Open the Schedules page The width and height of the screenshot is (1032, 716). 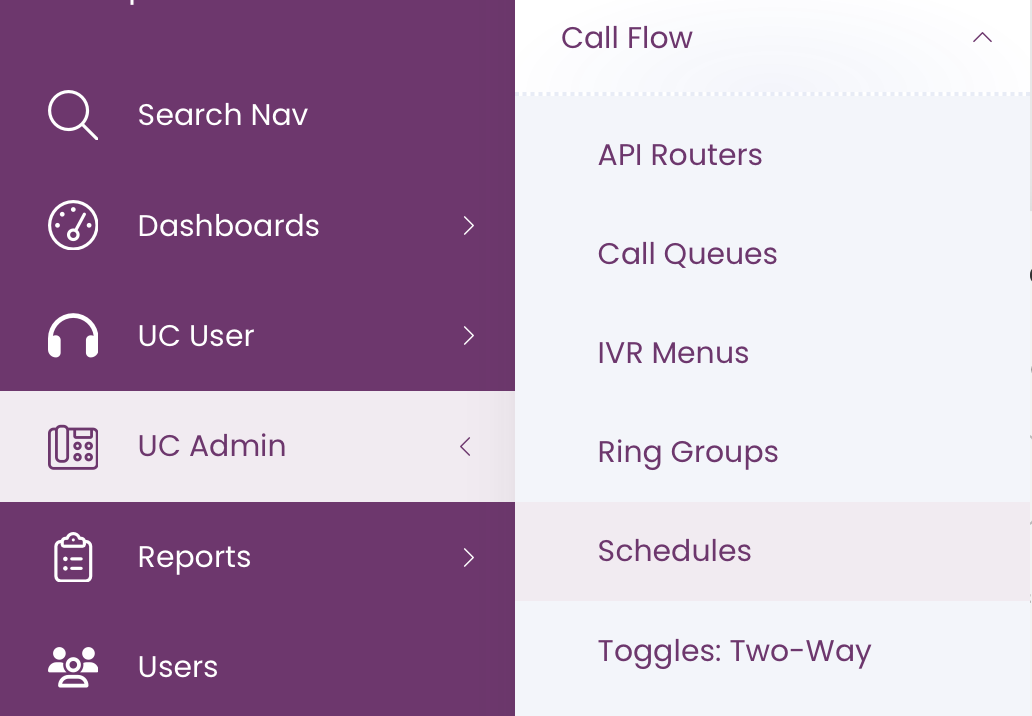[674, 551]
